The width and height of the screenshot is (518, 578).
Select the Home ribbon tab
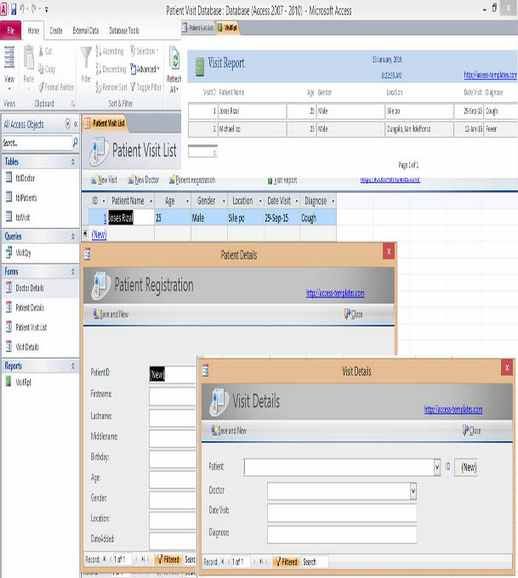[x=34, y=30]
